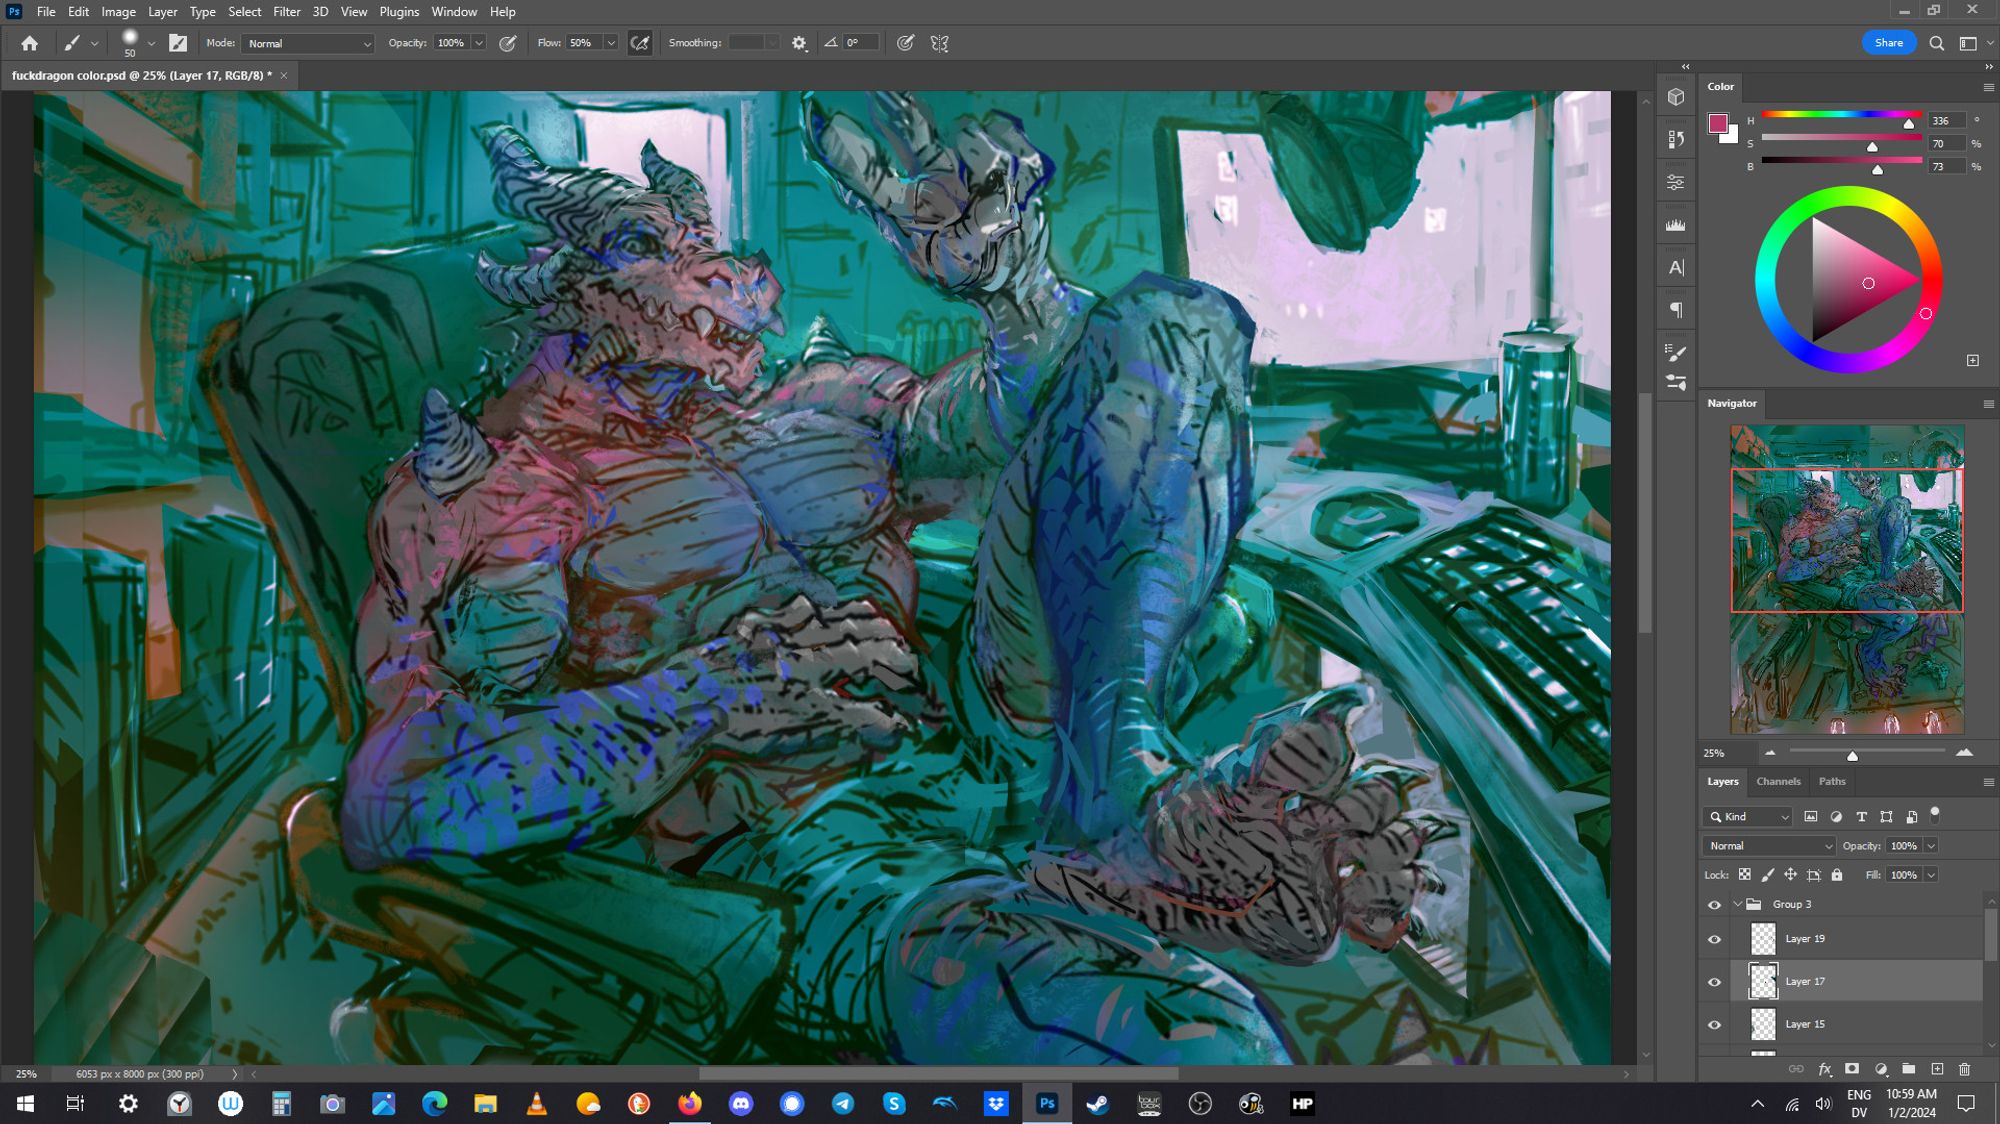The image size is (2000, 1124).
Task: Open the Properties panel icon
Action: point(1676,182)
